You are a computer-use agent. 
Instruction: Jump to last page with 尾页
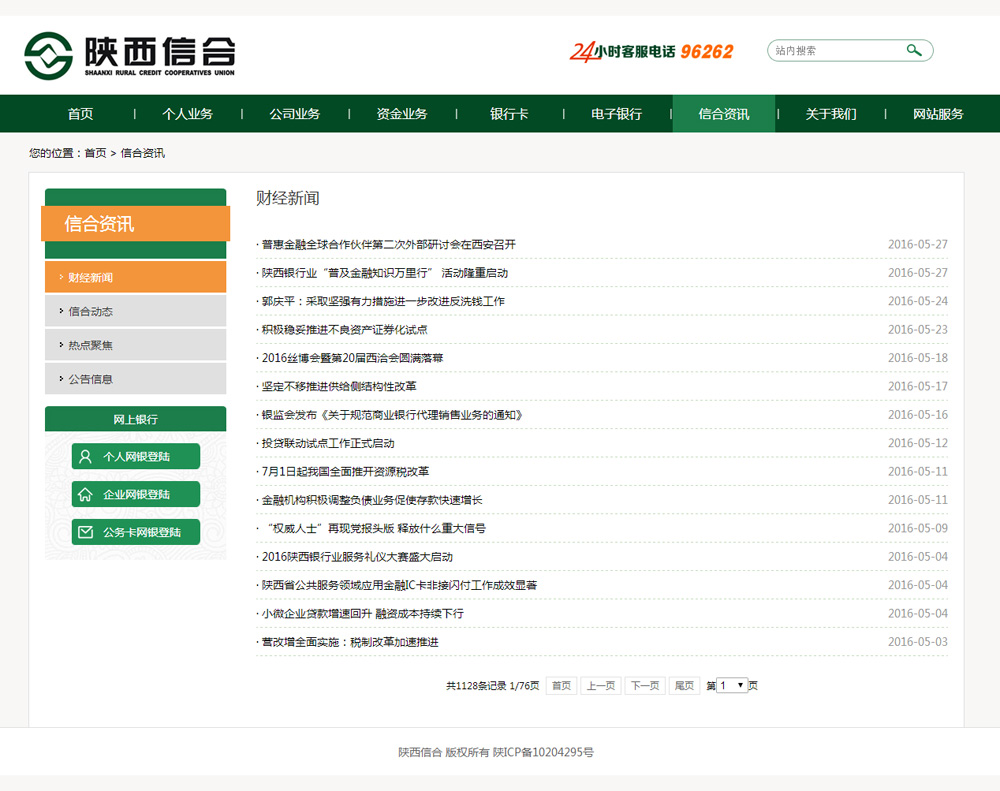[684, 686]
